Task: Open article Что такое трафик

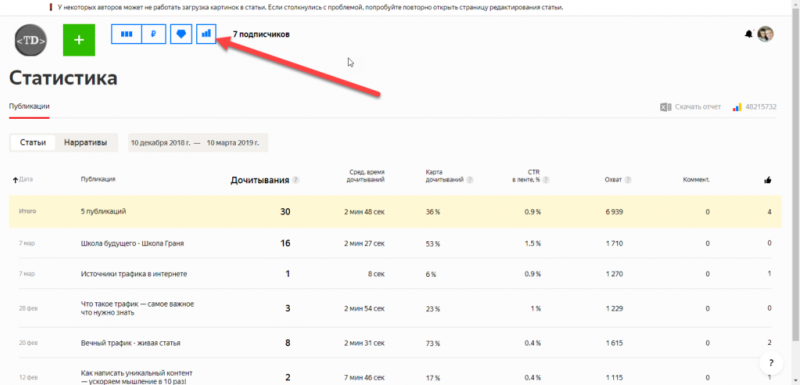Action: [x=138, y=308]
